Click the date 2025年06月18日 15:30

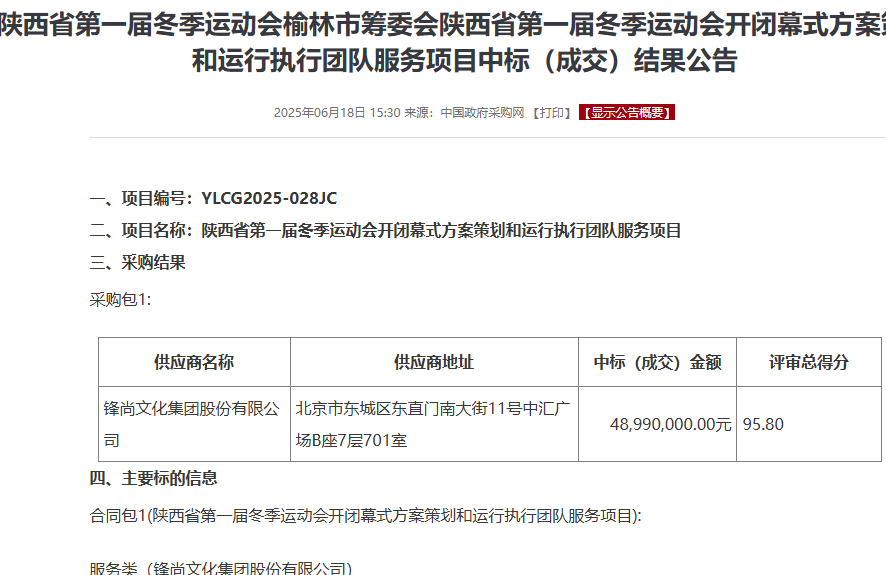click(337, 113)
